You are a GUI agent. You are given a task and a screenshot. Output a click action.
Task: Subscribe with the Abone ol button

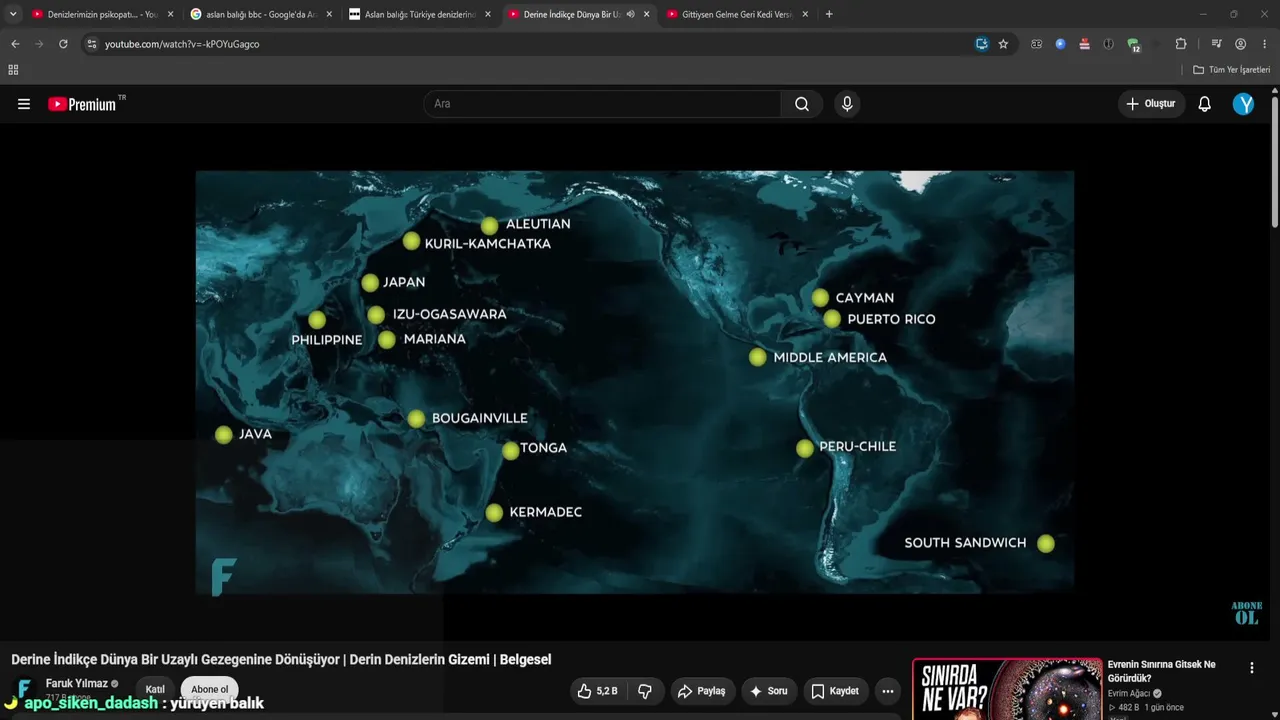210,689
